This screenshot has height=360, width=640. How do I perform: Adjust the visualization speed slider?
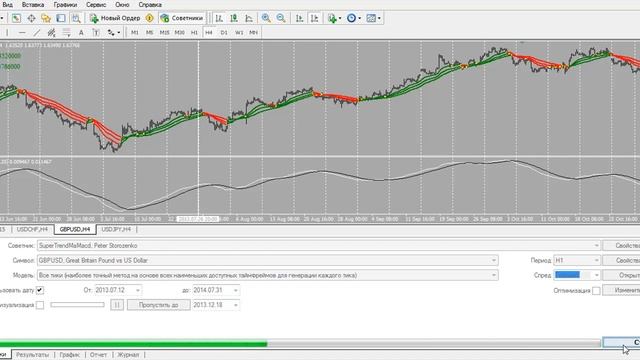point(78,304)
